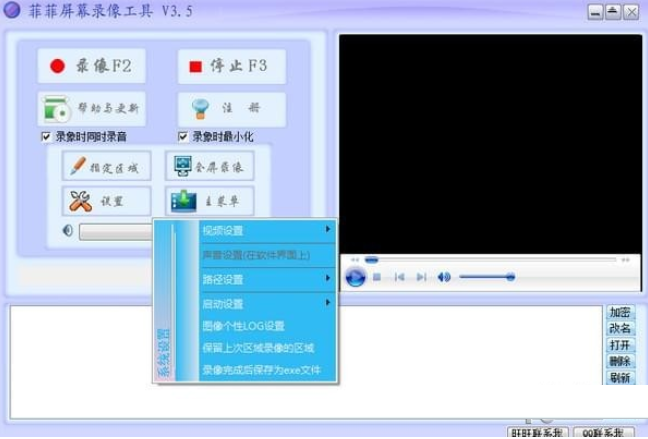Click the up-arrow button in the title bar
Viewport: 648px width, 439px height.
[613, 12]
